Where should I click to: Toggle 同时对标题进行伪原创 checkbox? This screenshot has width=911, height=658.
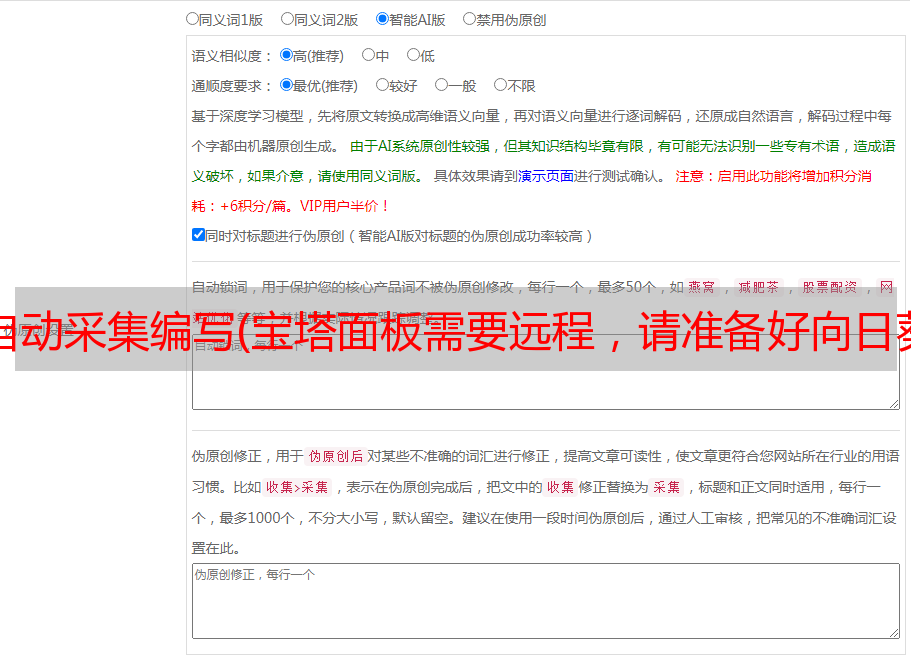[198, 235]
